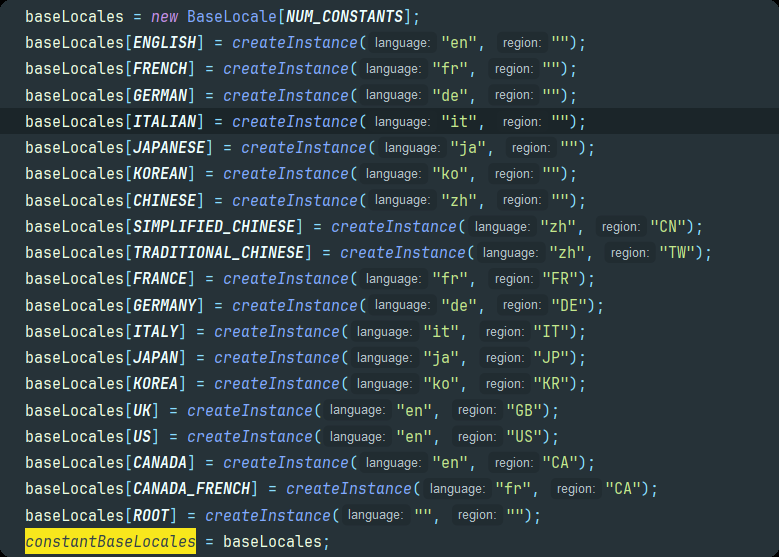Viewport: 779px width, 557px height.
Task: Click the "US" region string
Action: point(524,436)
